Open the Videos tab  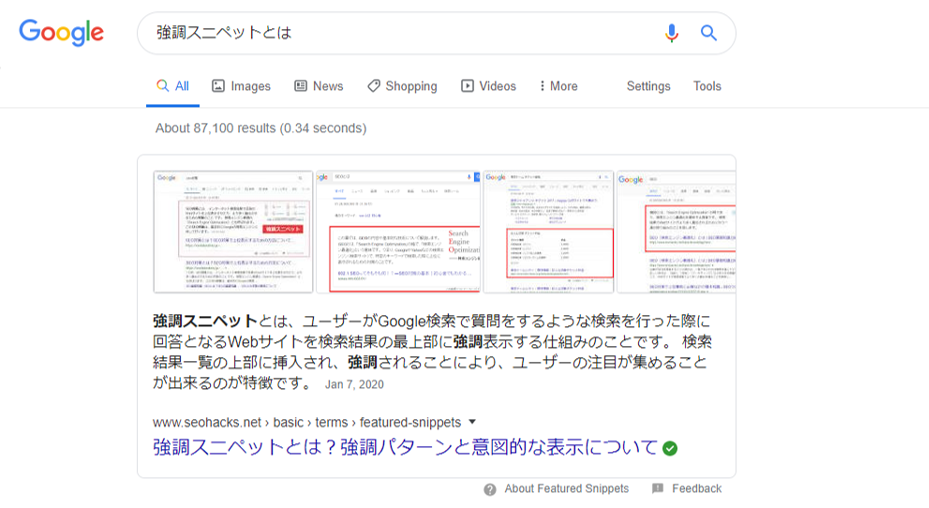(488, 87)
